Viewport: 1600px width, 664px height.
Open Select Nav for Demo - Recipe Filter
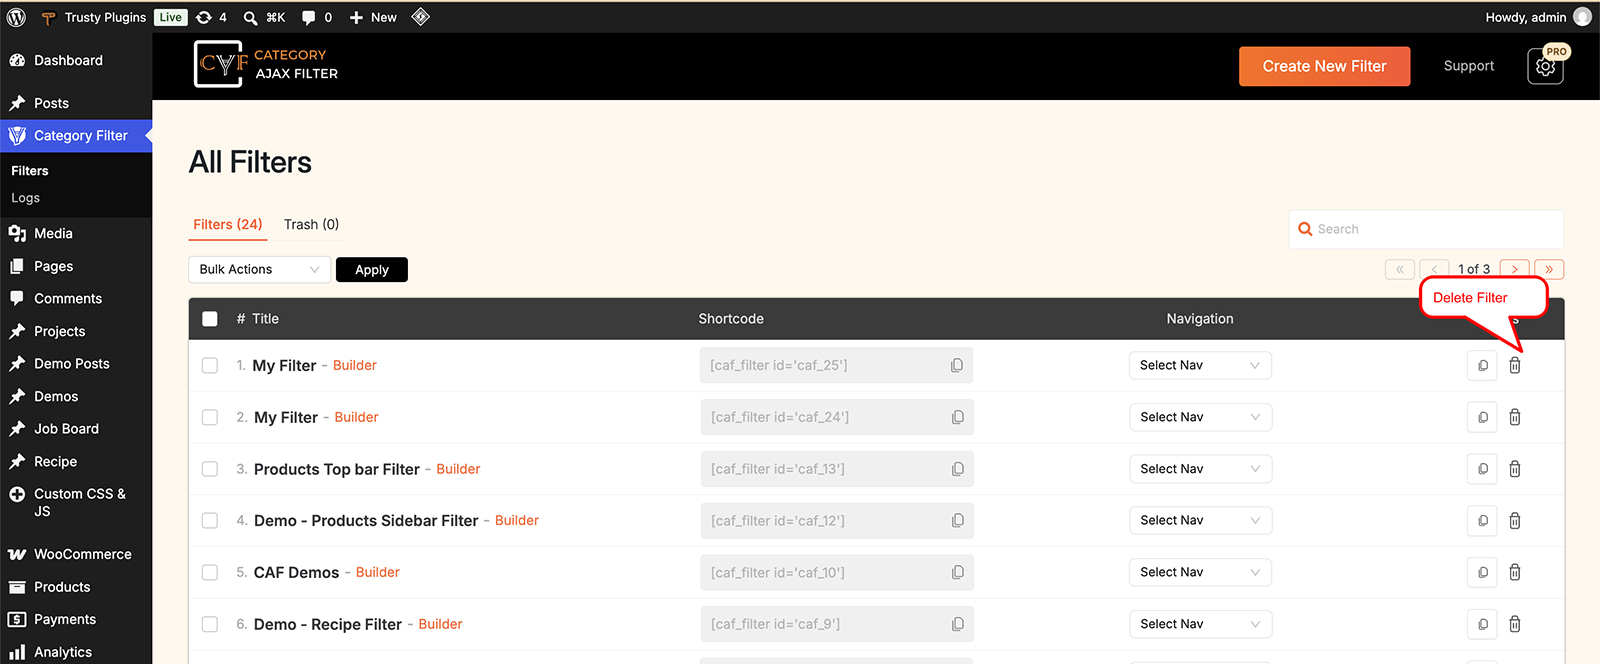point(1200,624)
